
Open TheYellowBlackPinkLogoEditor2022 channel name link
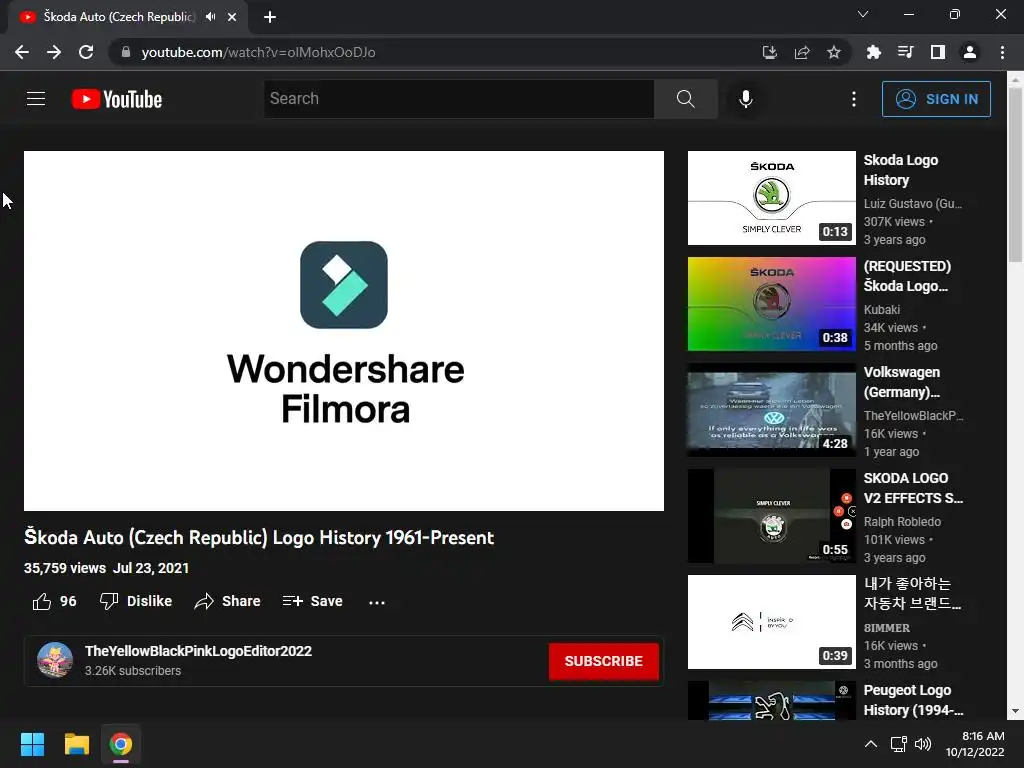pyautogui.click(x=198, y=651)
